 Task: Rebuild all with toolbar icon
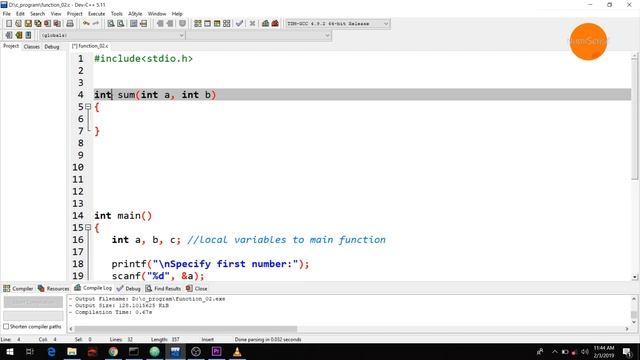[x=227, y=24]
